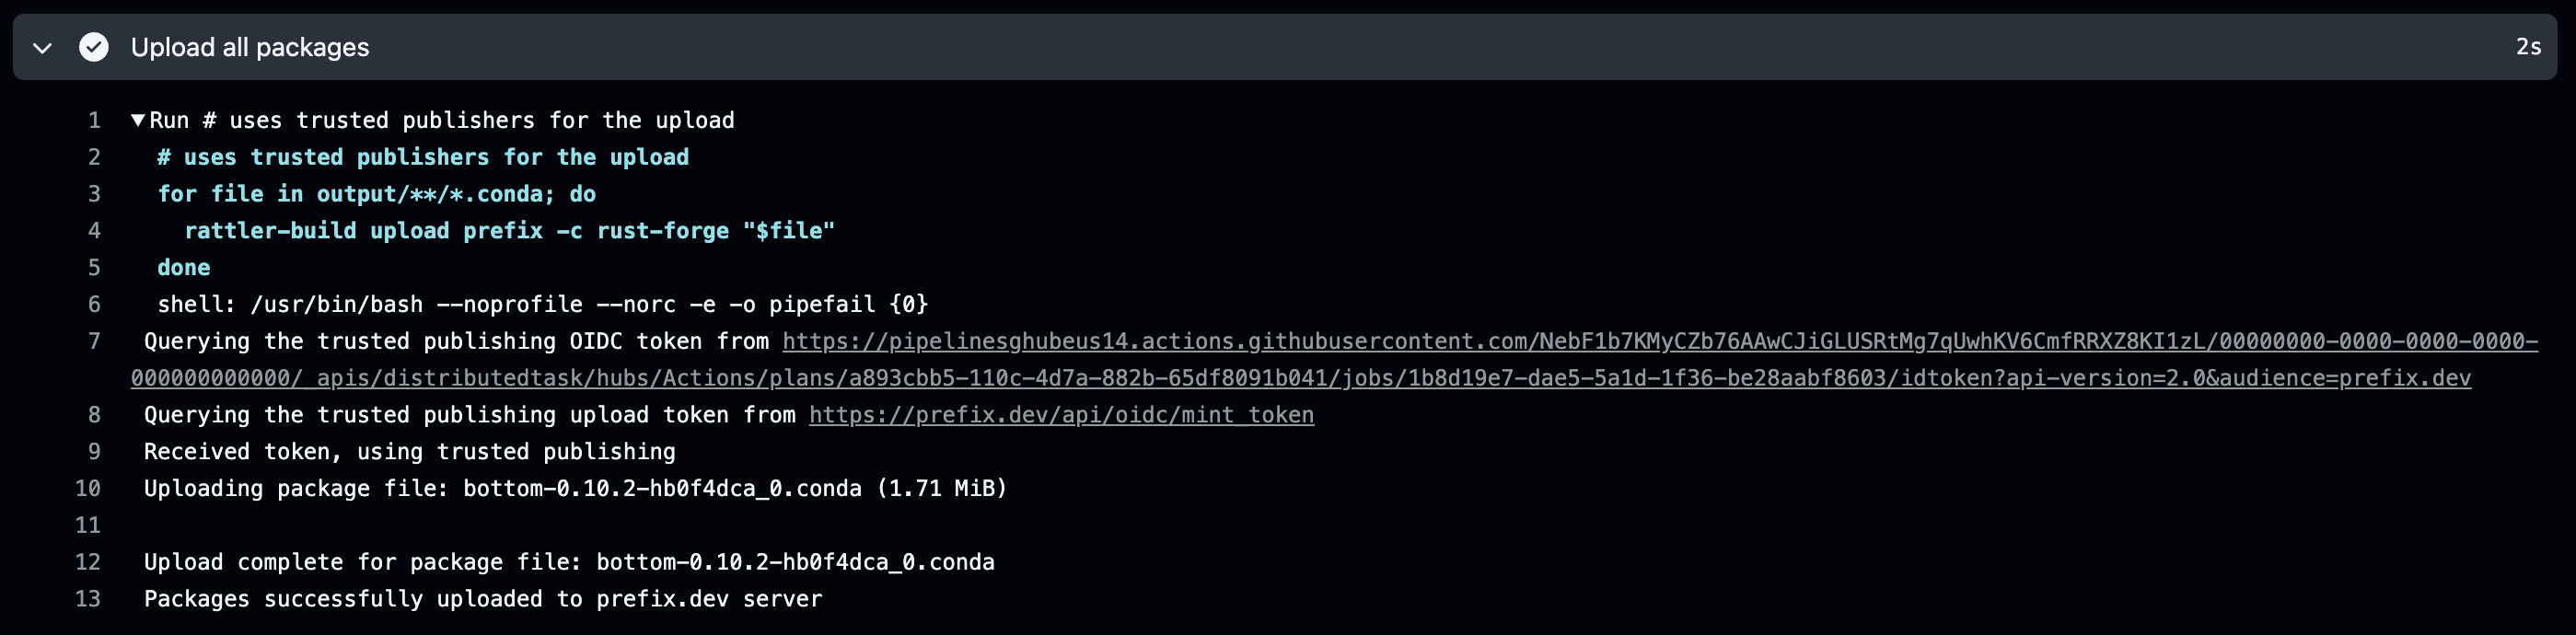Viewport: 2576px width, 635px height.
Task: Click line number 7 permalink
Action: pos(94,342)
